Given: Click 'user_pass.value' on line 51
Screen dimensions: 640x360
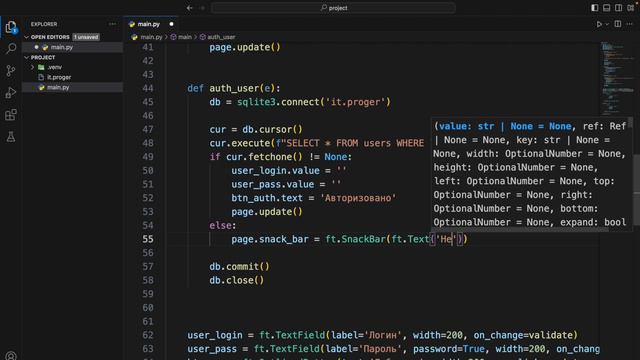Looking at the screenshot, I should tap(273, 184).
